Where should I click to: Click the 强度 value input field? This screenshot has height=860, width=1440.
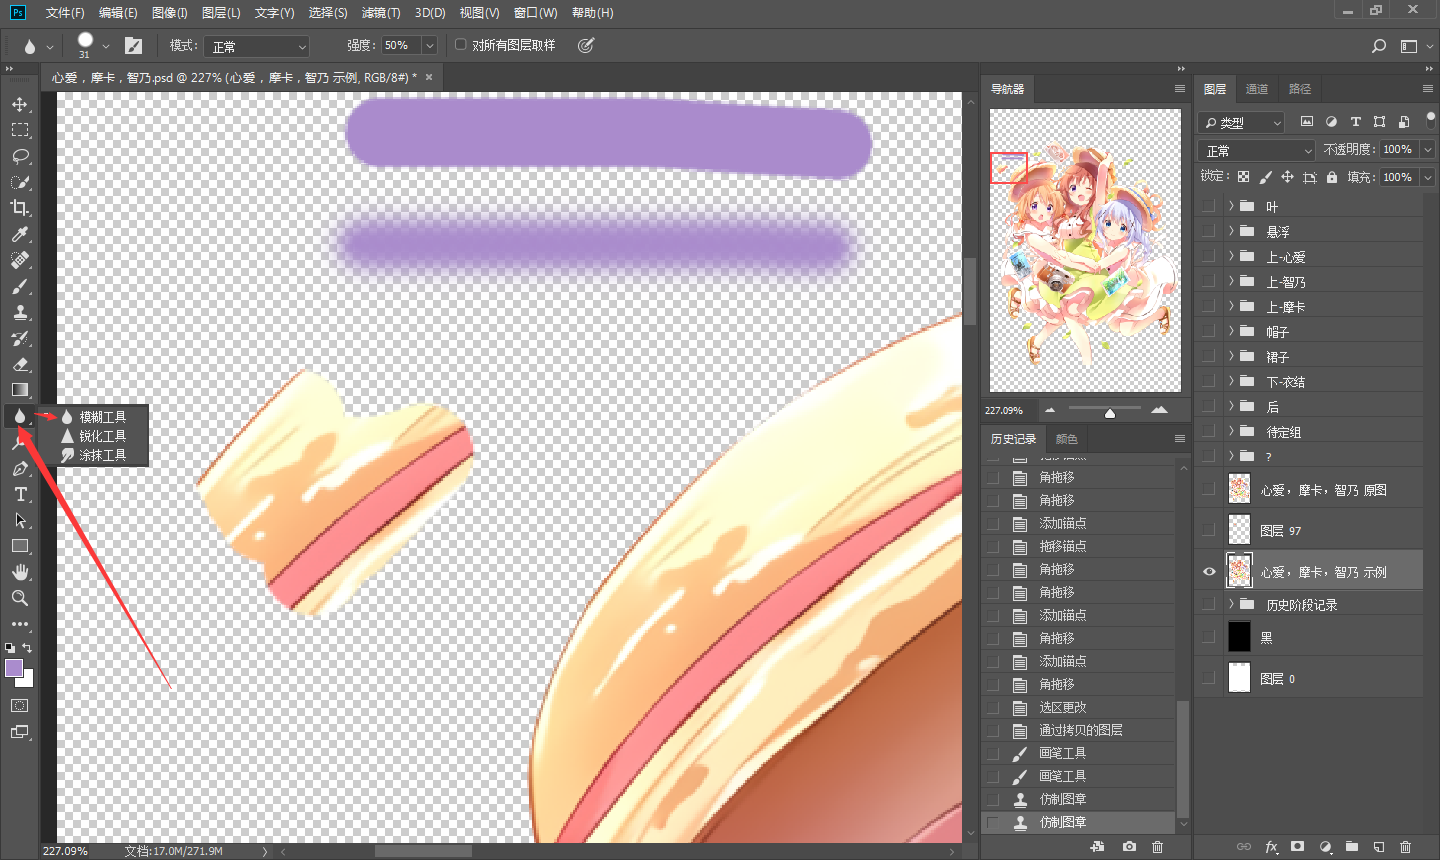tap(401, 45)
